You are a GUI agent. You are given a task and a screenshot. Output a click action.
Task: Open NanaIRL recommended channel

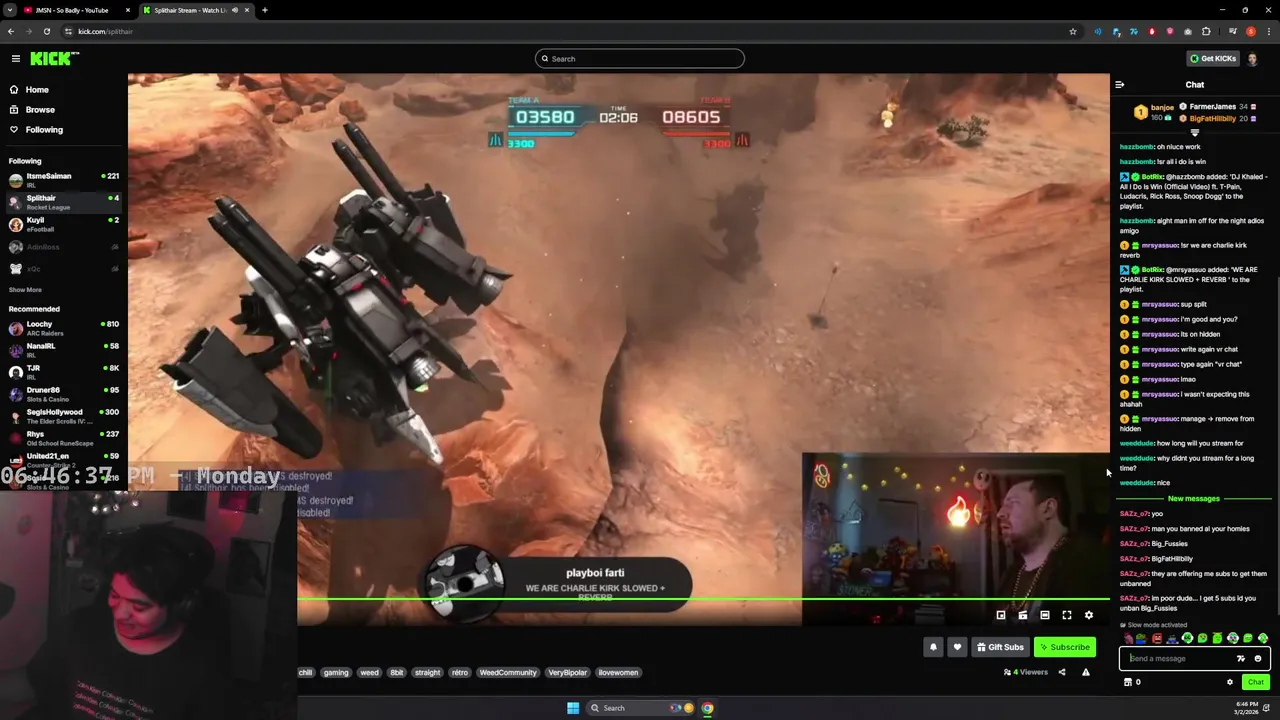click(64, 350)
